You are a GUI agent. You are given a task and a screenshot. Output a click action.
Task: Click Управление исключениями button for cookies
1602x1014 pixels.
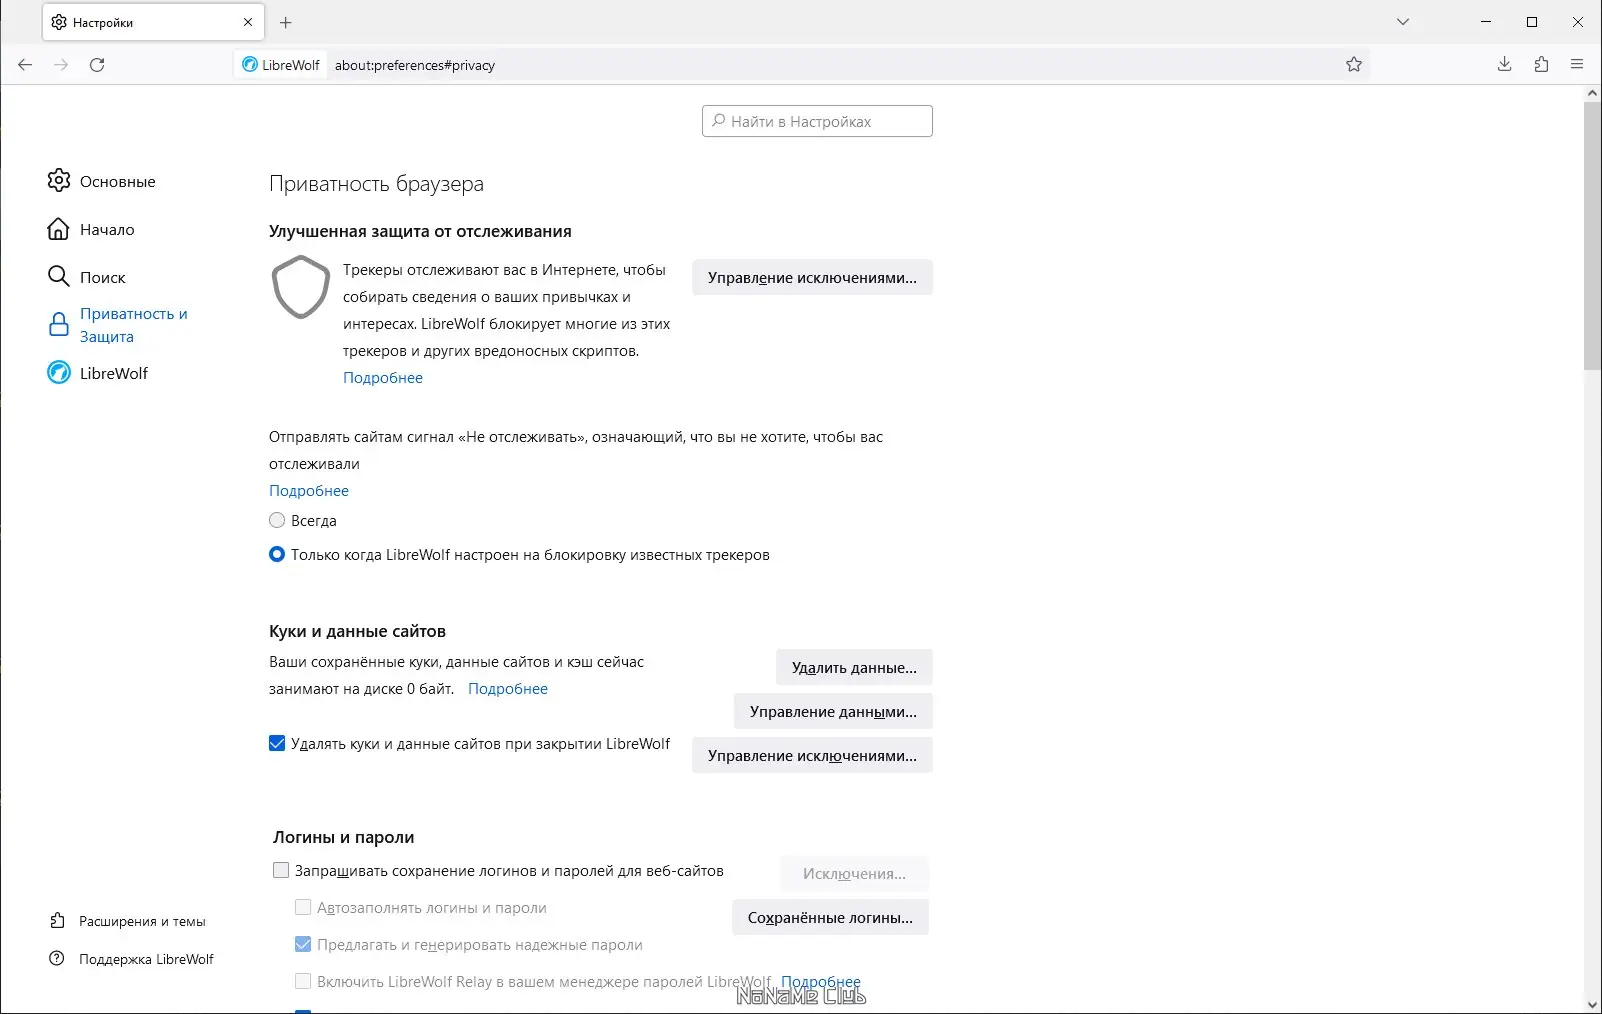[812, 756]
